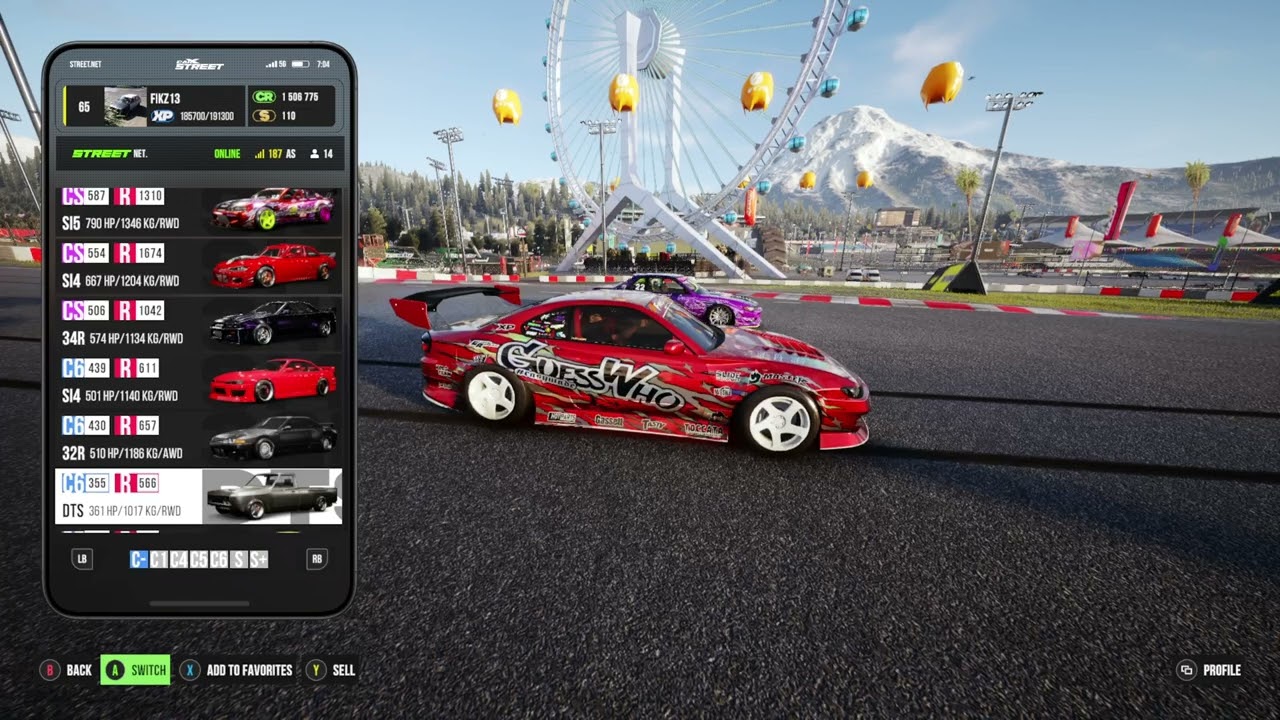Select the SI5 790 HP car row
Screen dimensions: 1280x720
tap(199, 209)
